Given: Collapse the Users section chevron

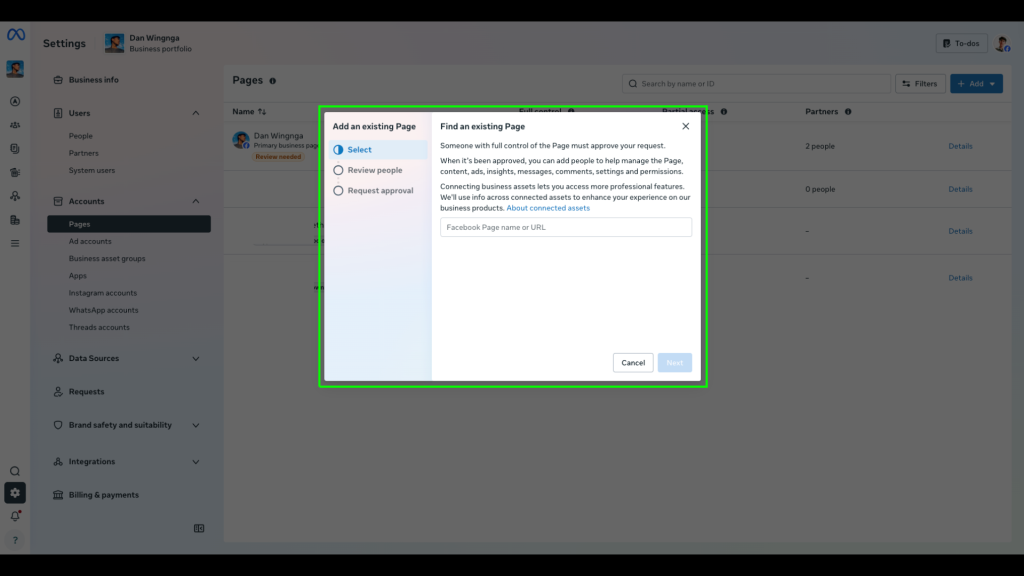Looking at the screenshot, I should coord(196,113).
